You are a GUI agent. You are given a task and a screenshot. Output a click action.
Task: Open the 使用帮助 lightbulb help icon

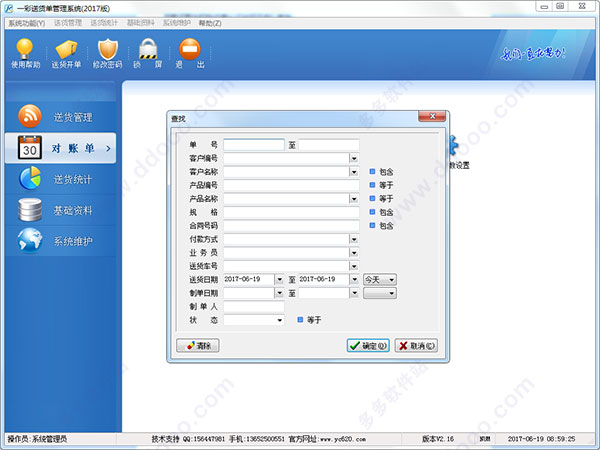point(25,53)
